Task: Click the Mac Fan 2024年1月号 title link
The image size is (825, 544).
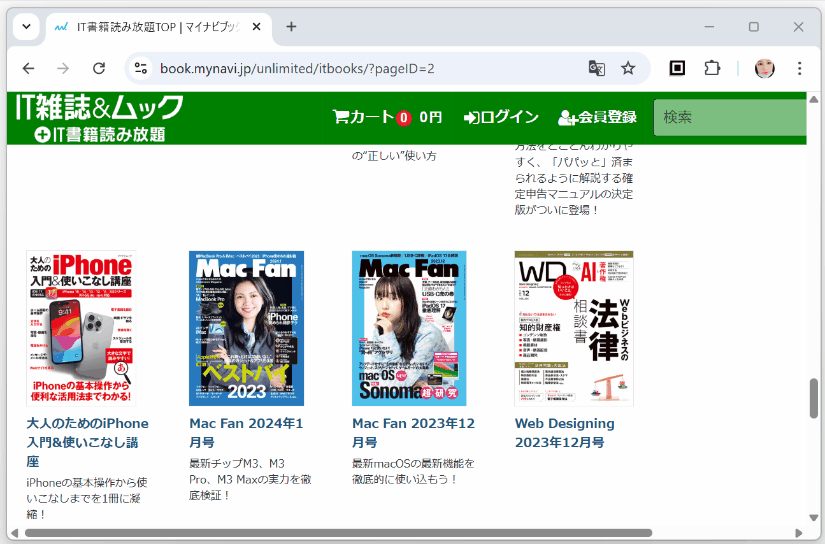Action: 246,433
